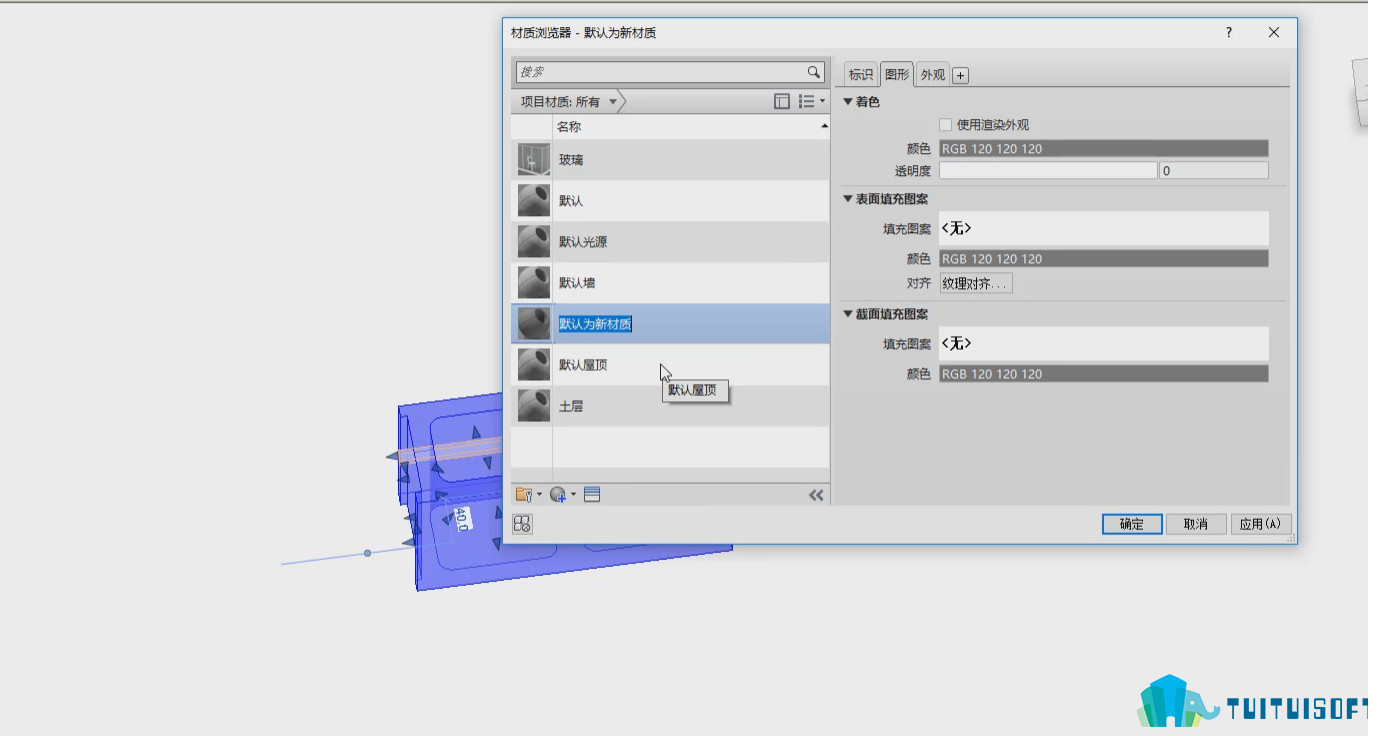Open the material library folder icon
This screenshot has width=1394, height=736.
pos(525,494)
